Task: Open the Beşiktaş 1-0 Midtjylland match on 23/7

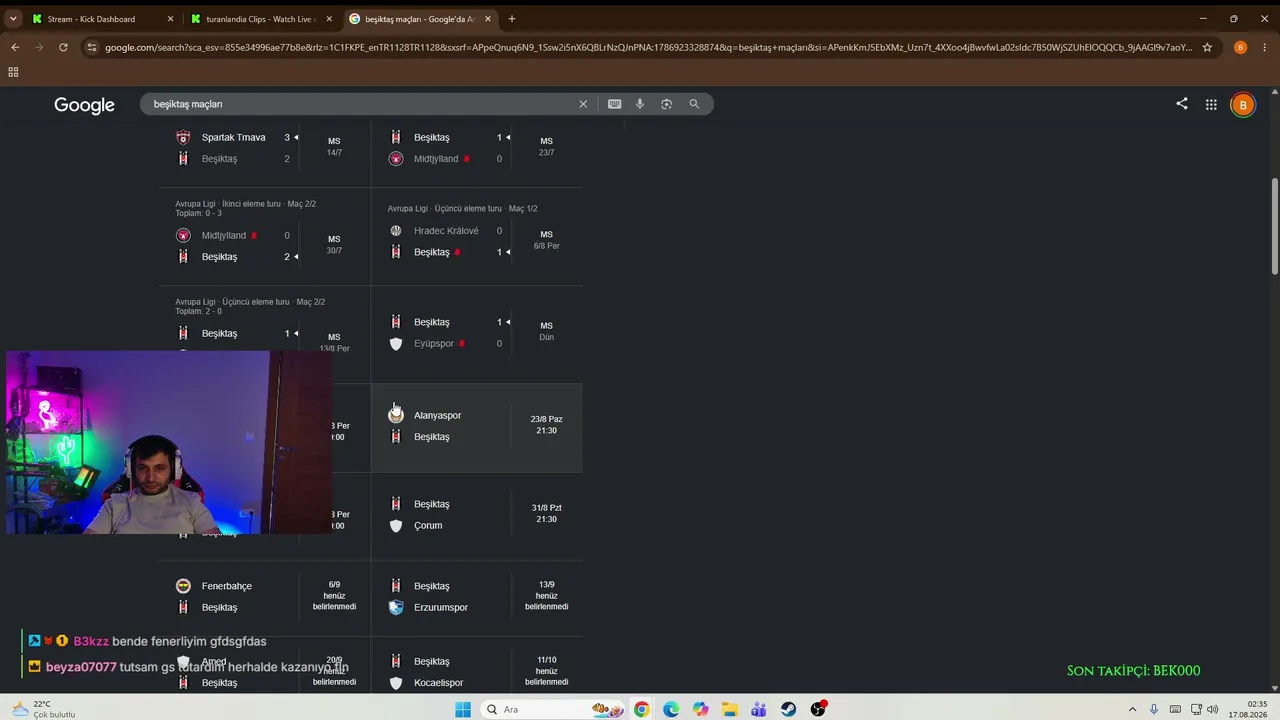Action: coord(477,148)
